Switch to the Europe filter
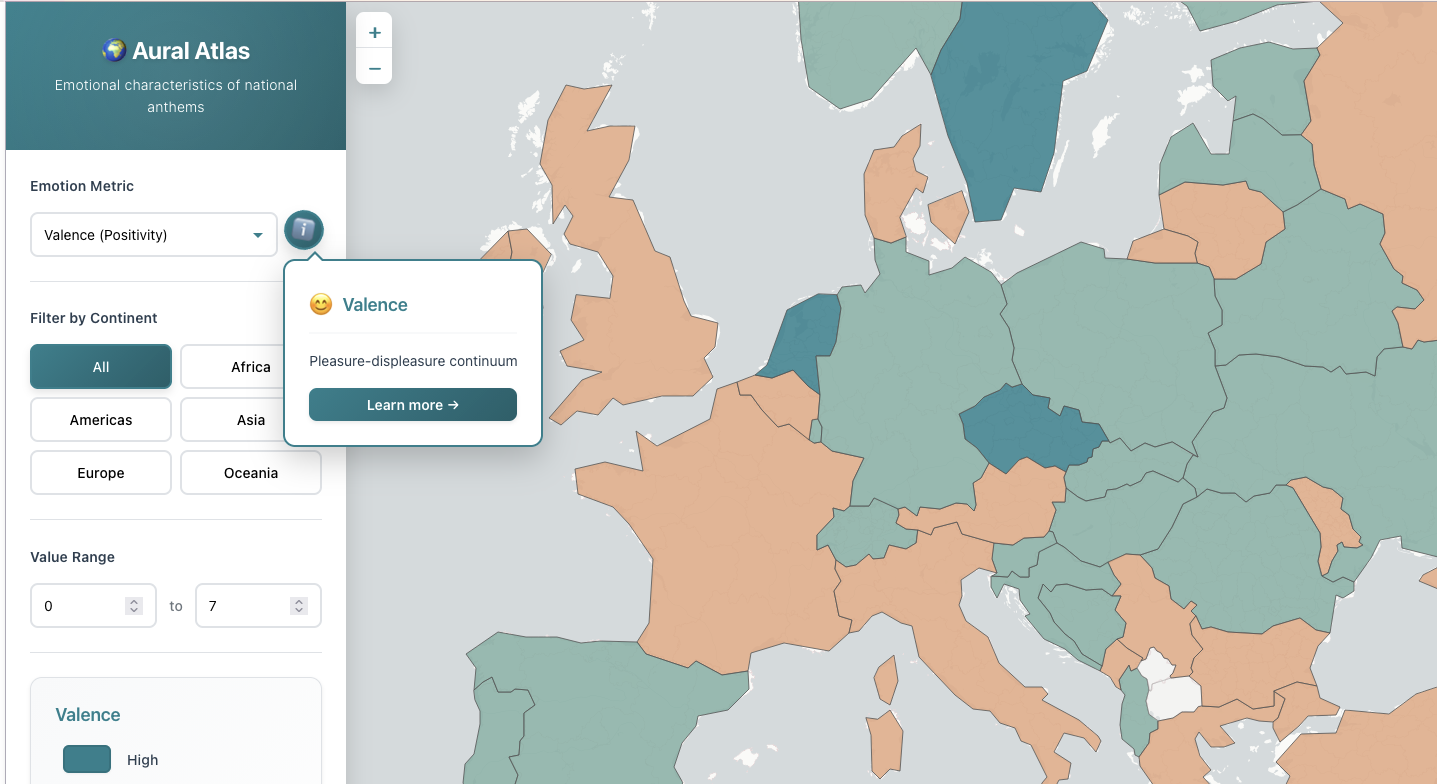This screenshot has height=784, width=1437. tap(100, 472)
